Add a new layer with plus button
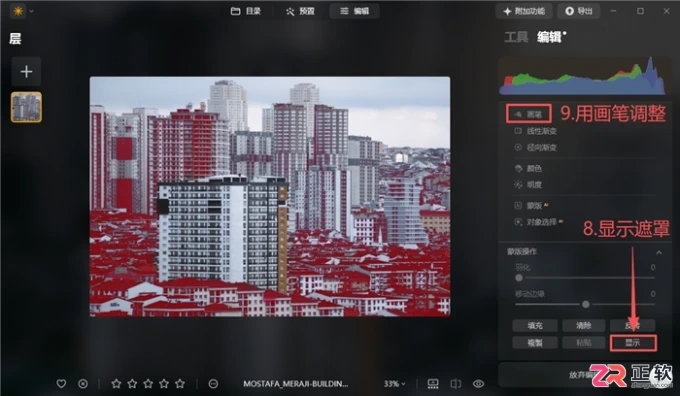 pyautogui.click(x=26, y=72)
